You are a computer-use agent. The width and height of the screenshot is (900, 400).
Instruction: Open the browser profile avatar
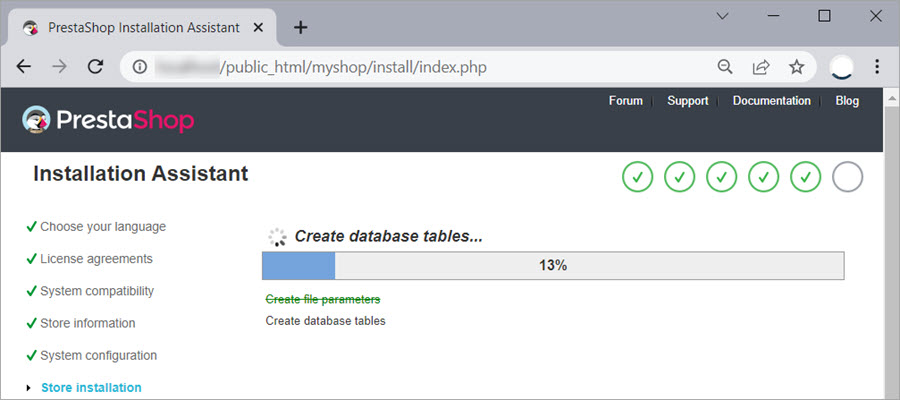click(841, 67)
